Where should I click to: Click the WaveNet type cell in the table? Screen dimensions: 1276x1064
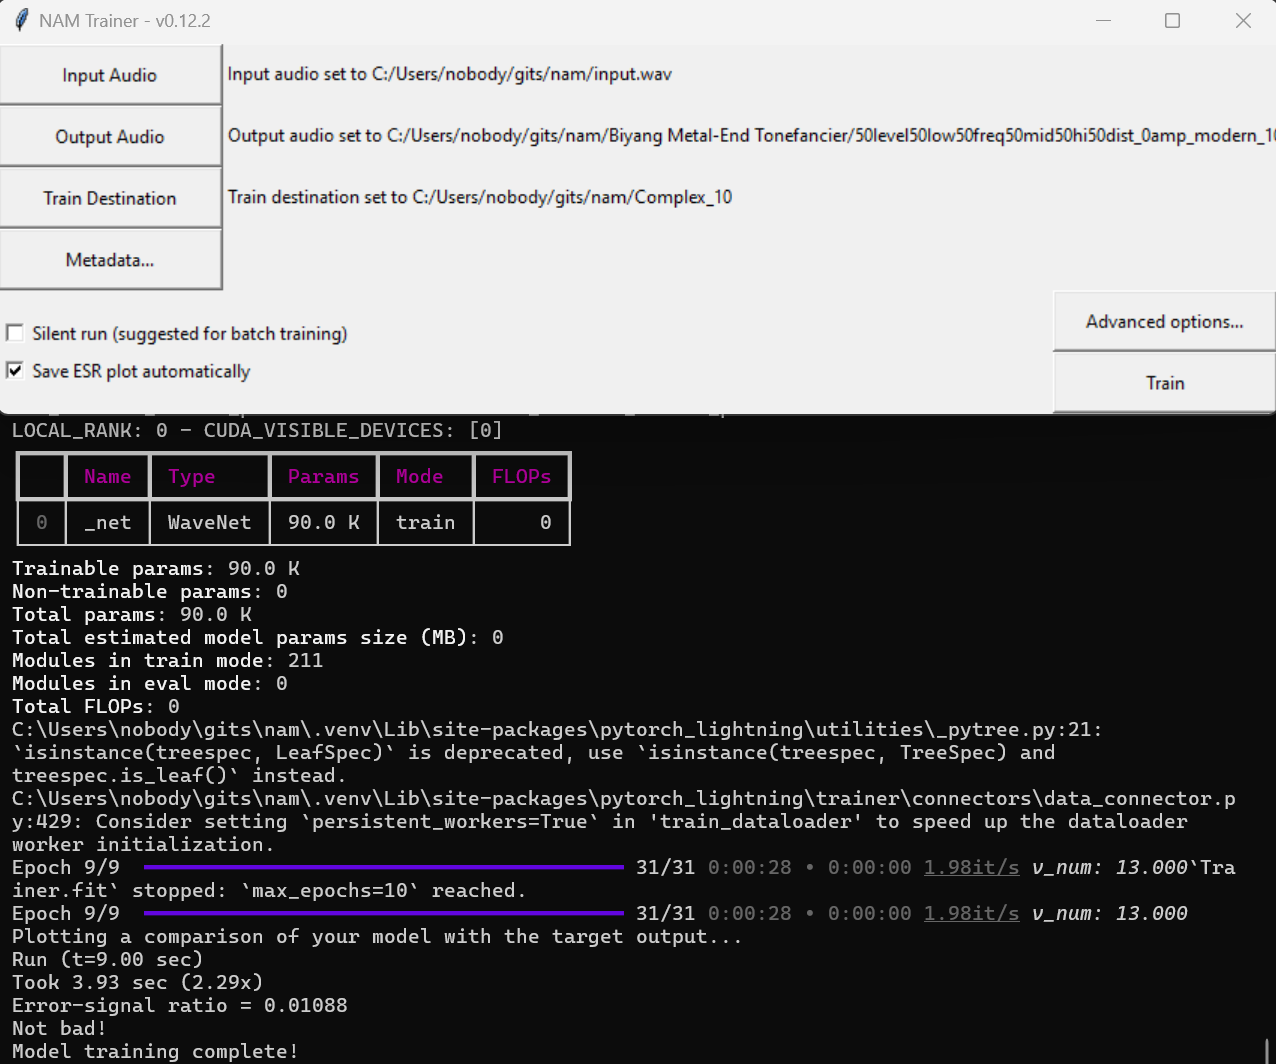[x=209, y=522]
